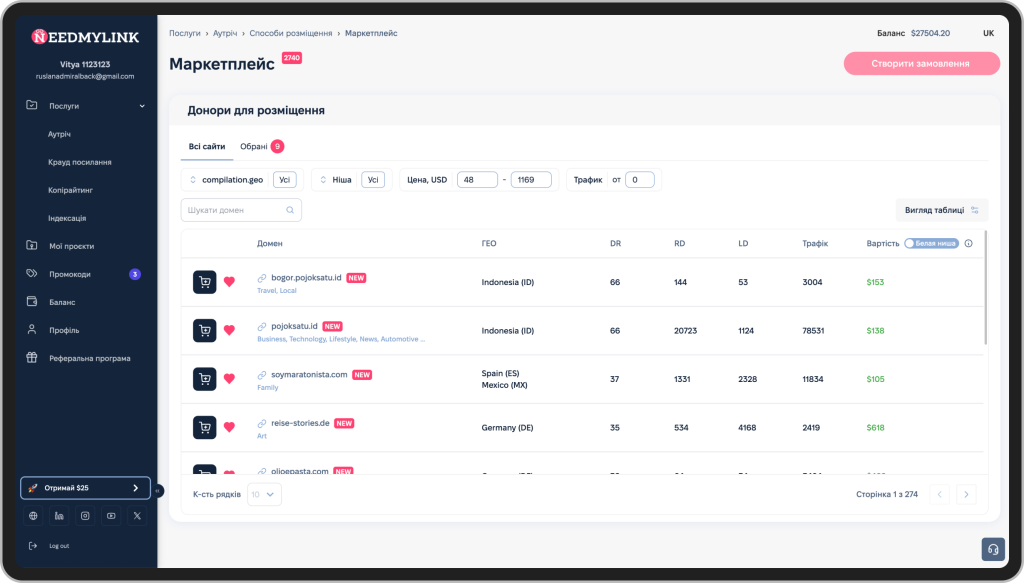Click Аутріч in the breadcrumb
Viewport: 1024px width, 583px height.
[x=225, y=33]
